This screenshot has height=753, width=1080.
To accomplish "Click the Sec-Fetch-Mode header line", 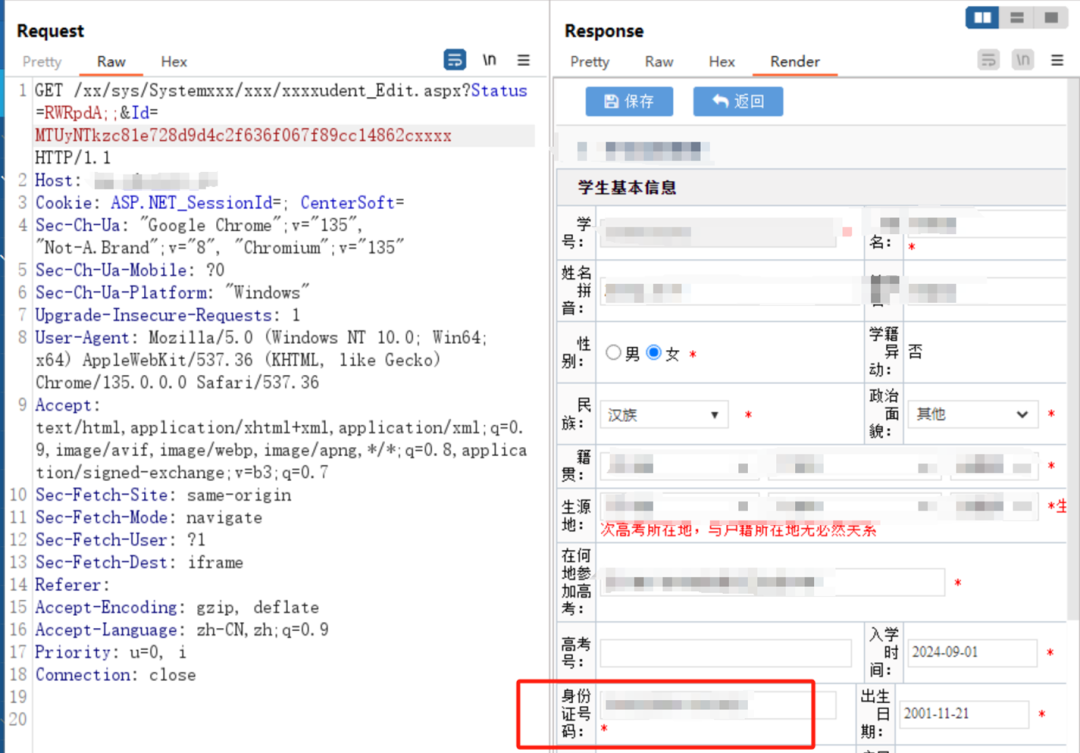I will coord(149,517).
